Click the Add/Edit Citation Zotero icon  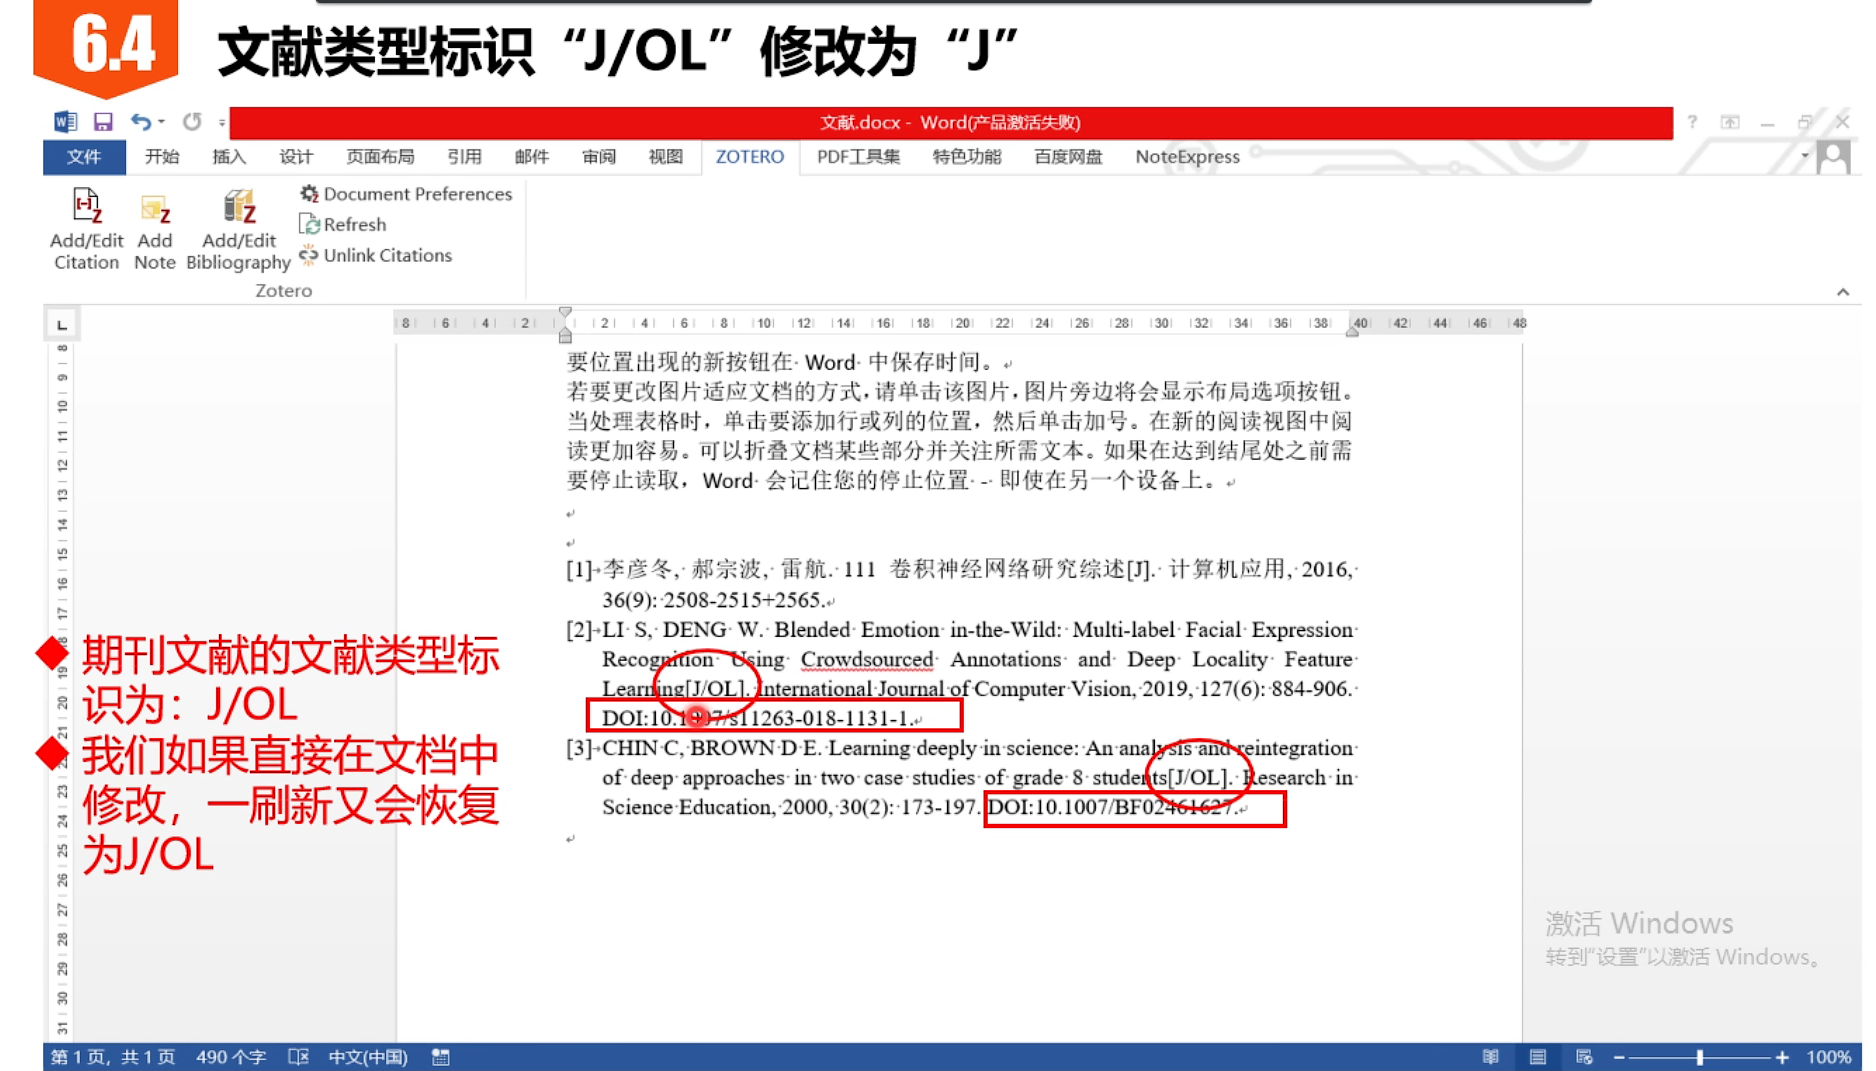coord(85,228)
